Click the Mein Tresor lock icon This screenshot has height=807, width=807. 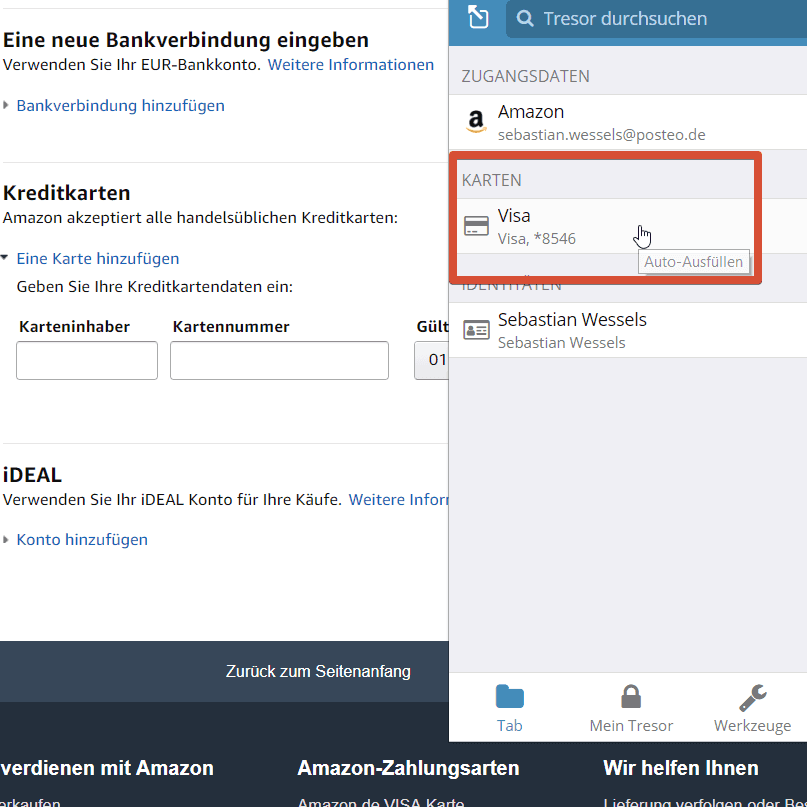pos(631,696)
